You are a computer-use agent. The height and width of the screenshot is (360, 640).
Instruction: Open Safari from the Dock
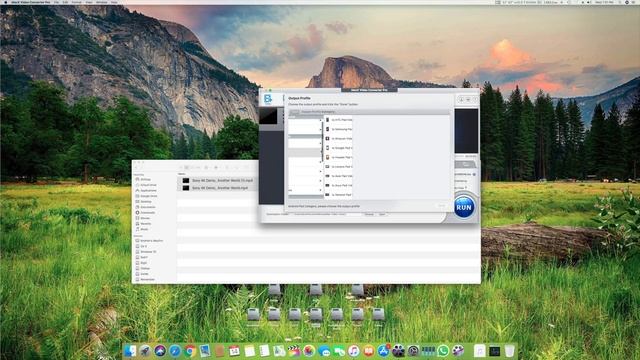pyautogui.click(x=175, y=351)
